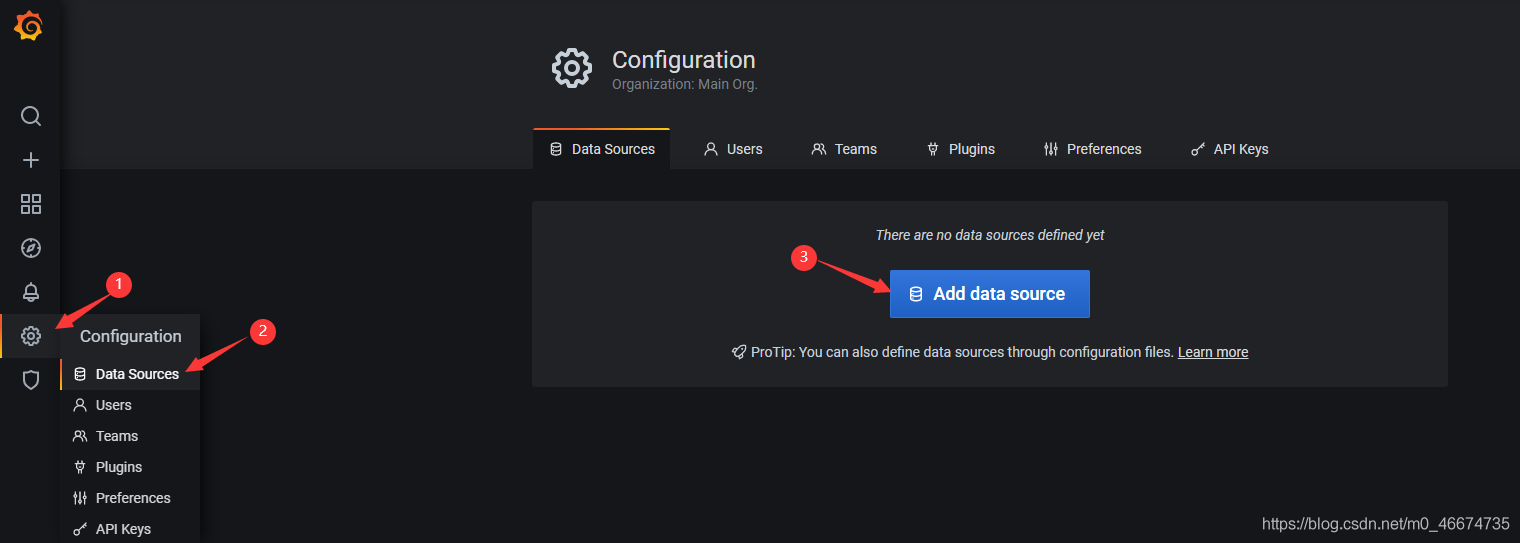Select Teams in the Configuration flyout
Viewport: 1520px width, 543px height.
point(116,436)
